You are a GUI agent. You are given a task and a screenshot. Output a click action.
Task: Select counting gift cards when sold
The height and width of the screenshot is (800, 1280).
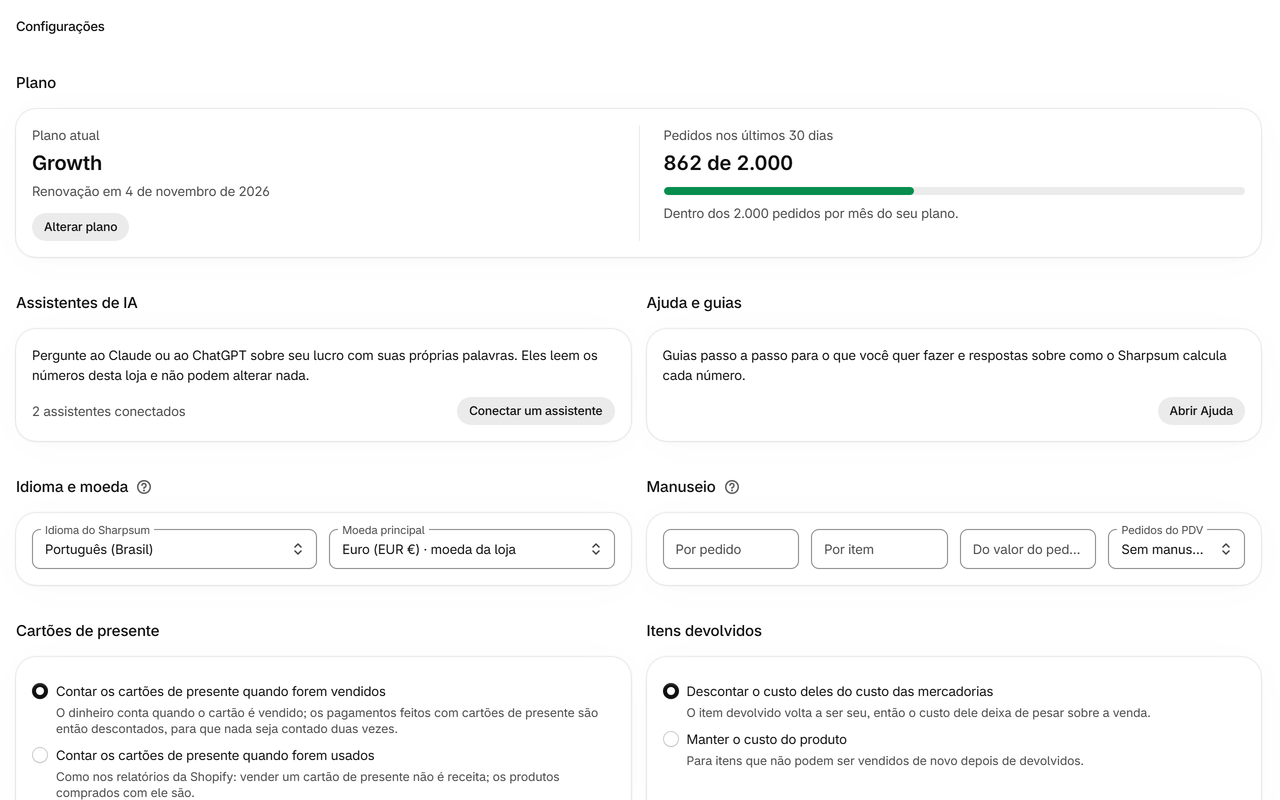[40, 691]
